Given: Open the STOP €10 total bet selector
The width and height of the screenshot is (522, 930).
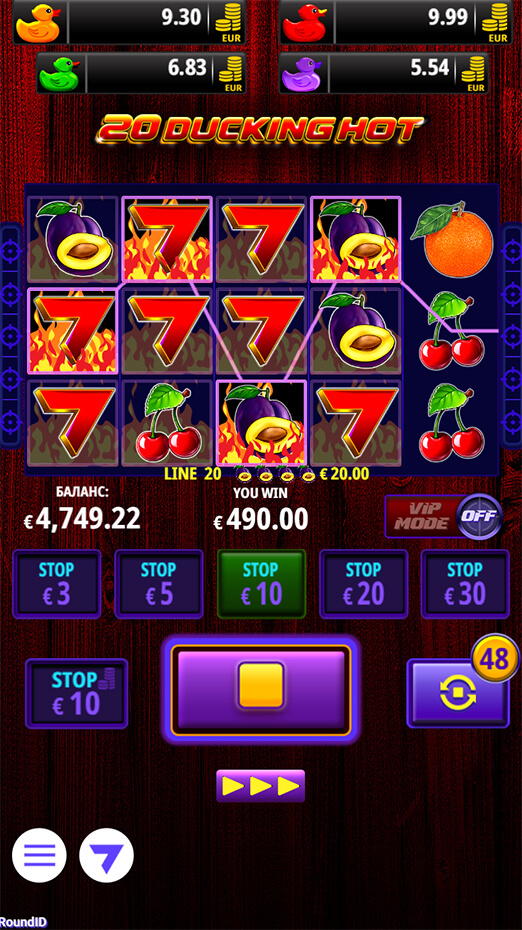Looking at the screenshot, I should point(77,693).
